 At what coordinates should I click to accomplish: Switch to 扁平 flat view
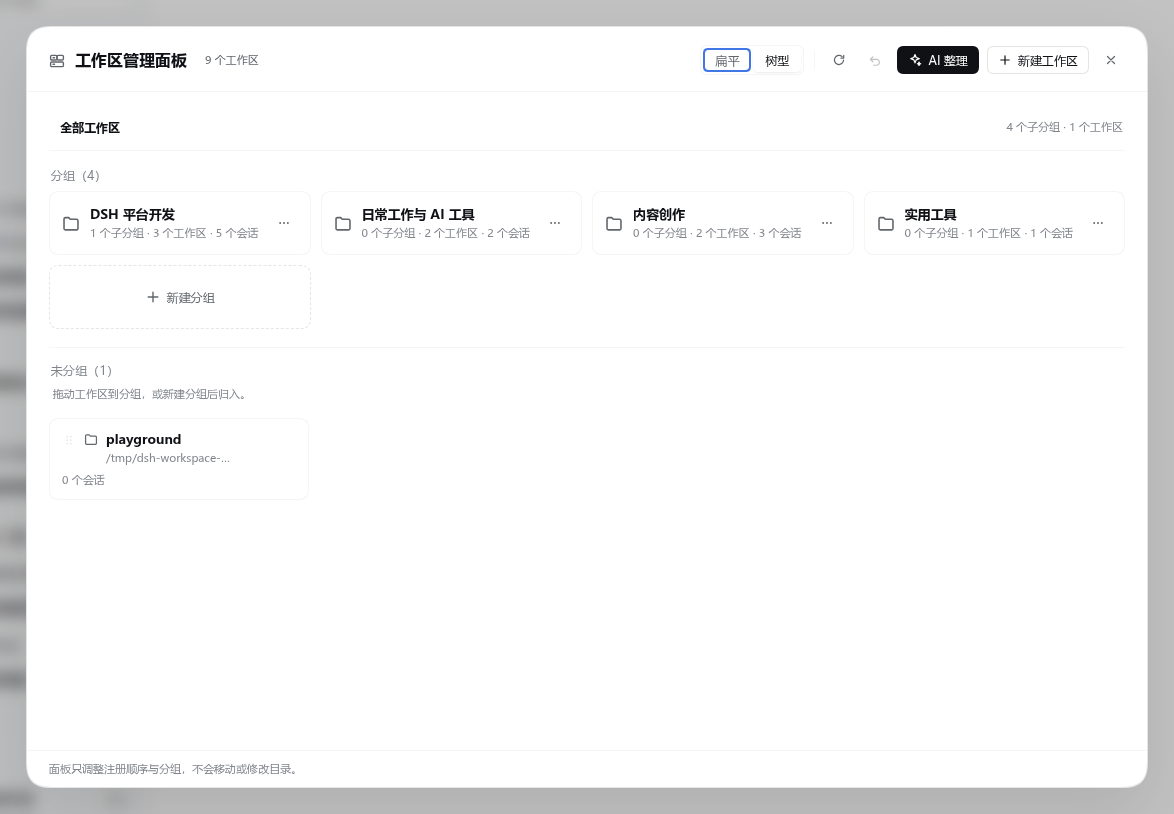726,61
